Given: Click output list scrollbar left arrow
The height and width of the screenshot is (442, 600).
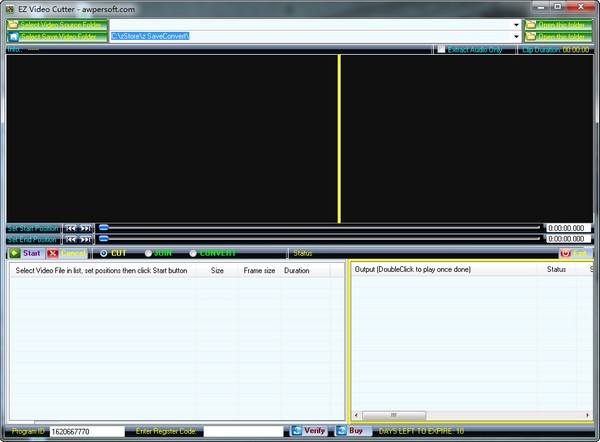Looking at the screenshot, I should pyautogui.click(x=356, y=415).
